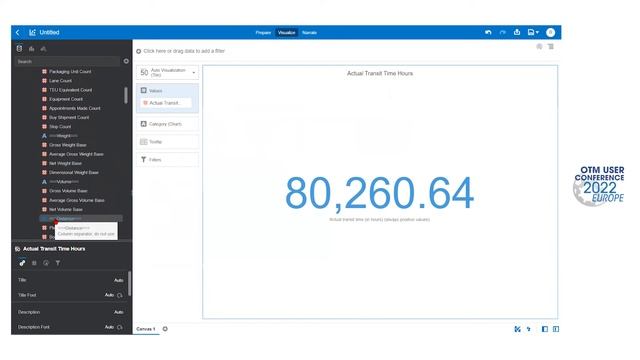Select the Tooltip grammar section
Screen dimensions: 640x360
[167, 142]
